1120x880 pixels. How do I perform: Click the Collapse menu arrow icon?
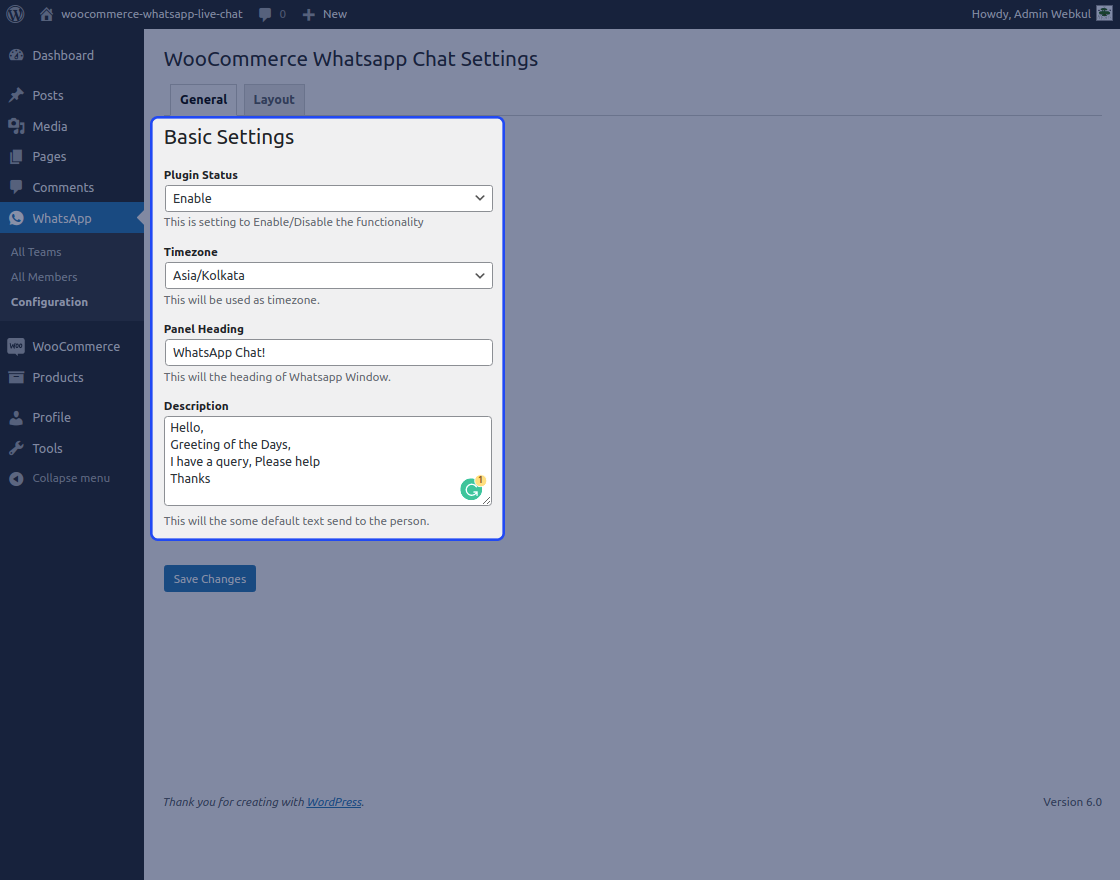coord(16,479)
